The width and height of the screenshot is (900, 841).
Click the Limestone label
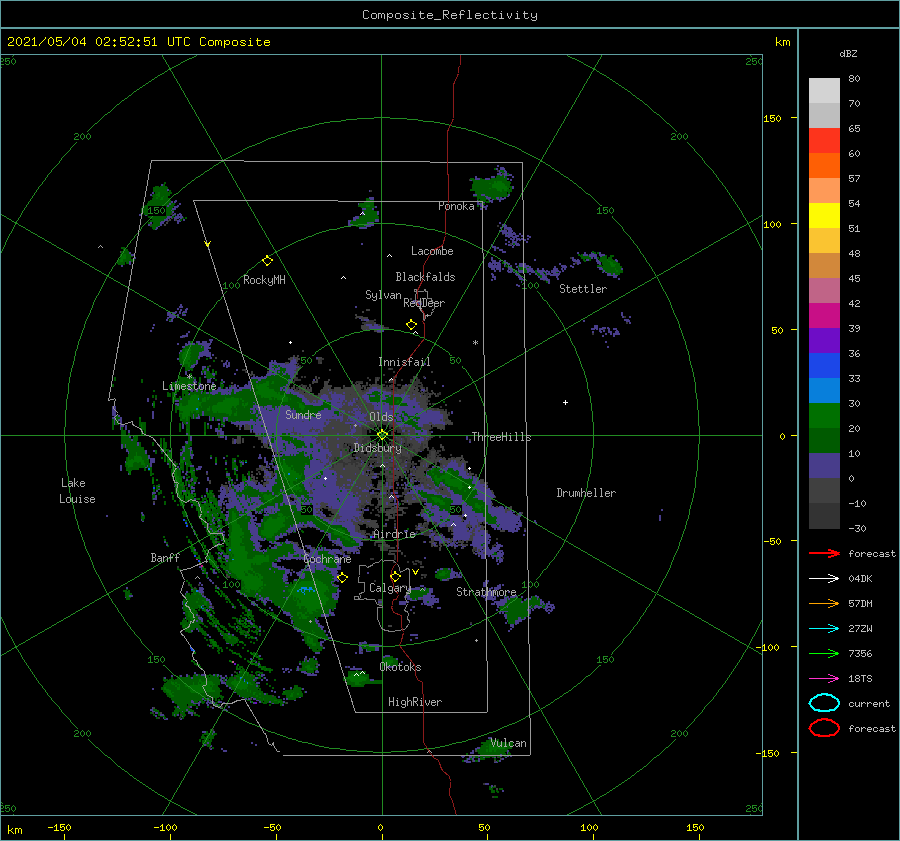(x=189, y=386)
